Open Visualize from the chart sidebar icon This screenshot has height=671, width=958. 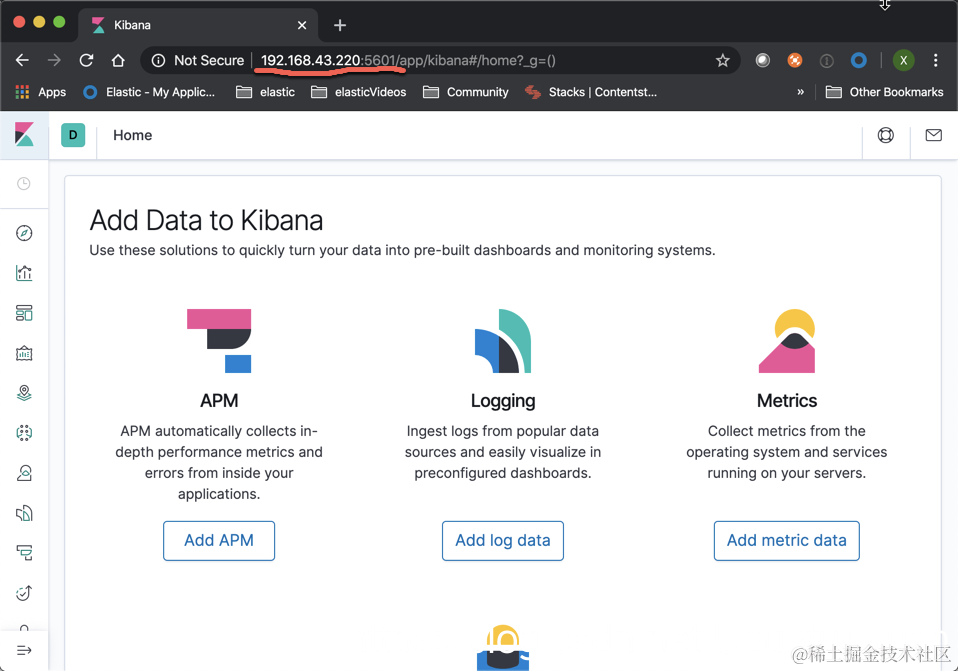pos(24,273)
